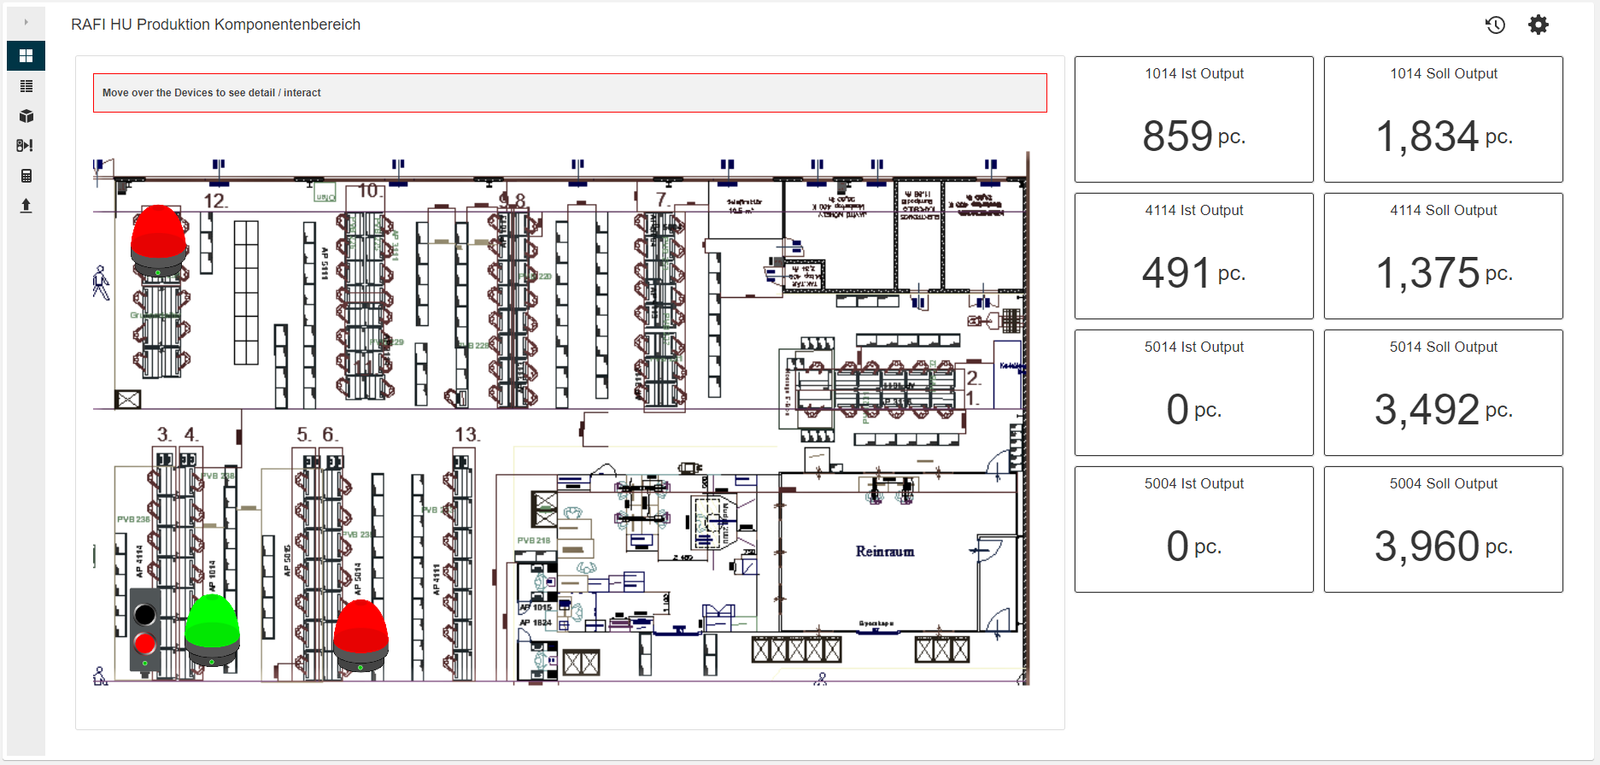Image resolution: width=1600 pixels, height=765 pixels.
Task: Open the history clock icon
Action: tap(1495, 25)
